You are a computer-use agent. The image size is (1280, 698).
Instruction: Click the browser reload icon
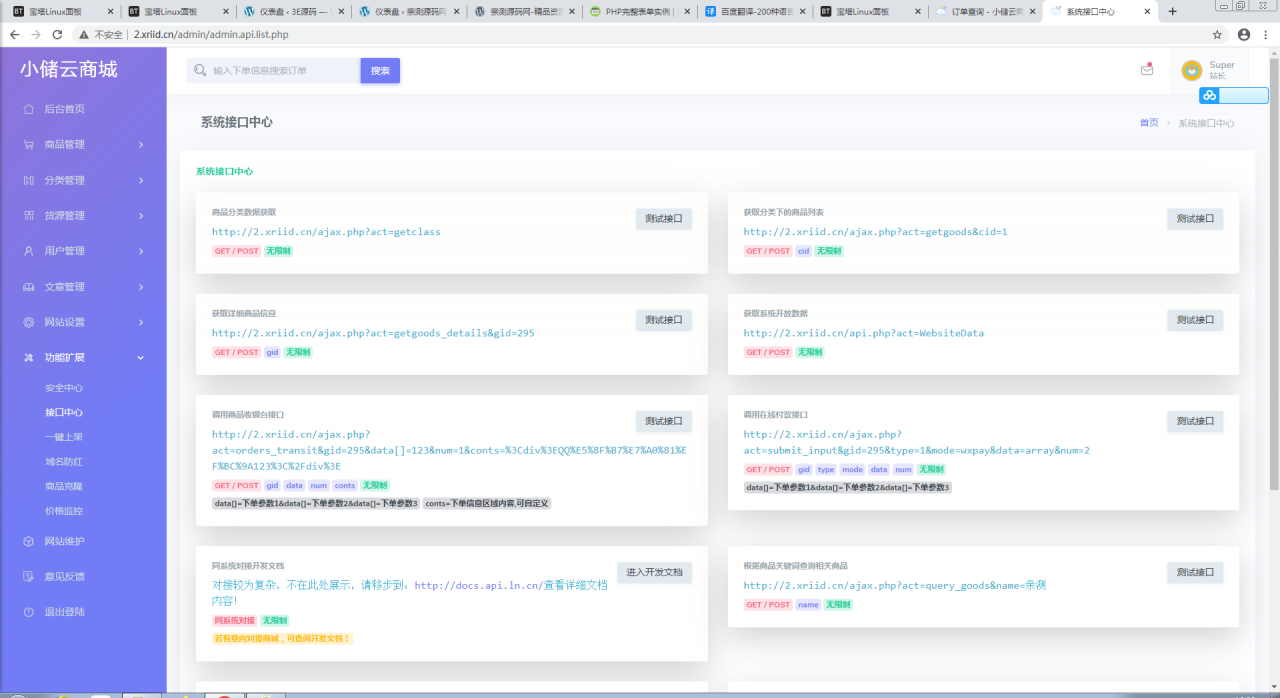click(x=57, y=34)
